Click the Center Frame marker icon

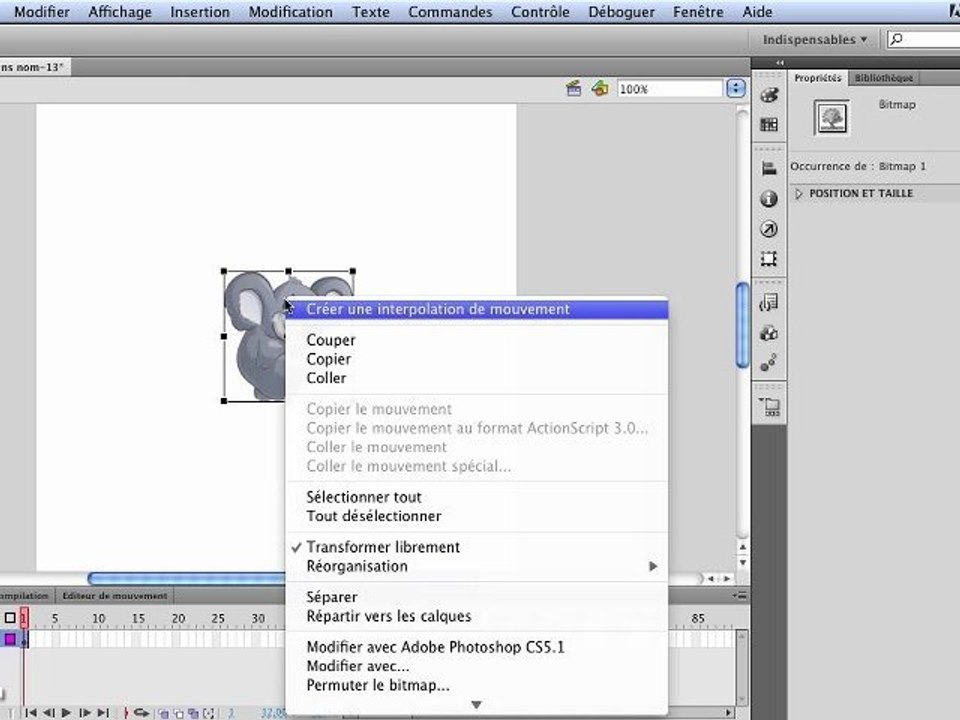tap(126, 713)
